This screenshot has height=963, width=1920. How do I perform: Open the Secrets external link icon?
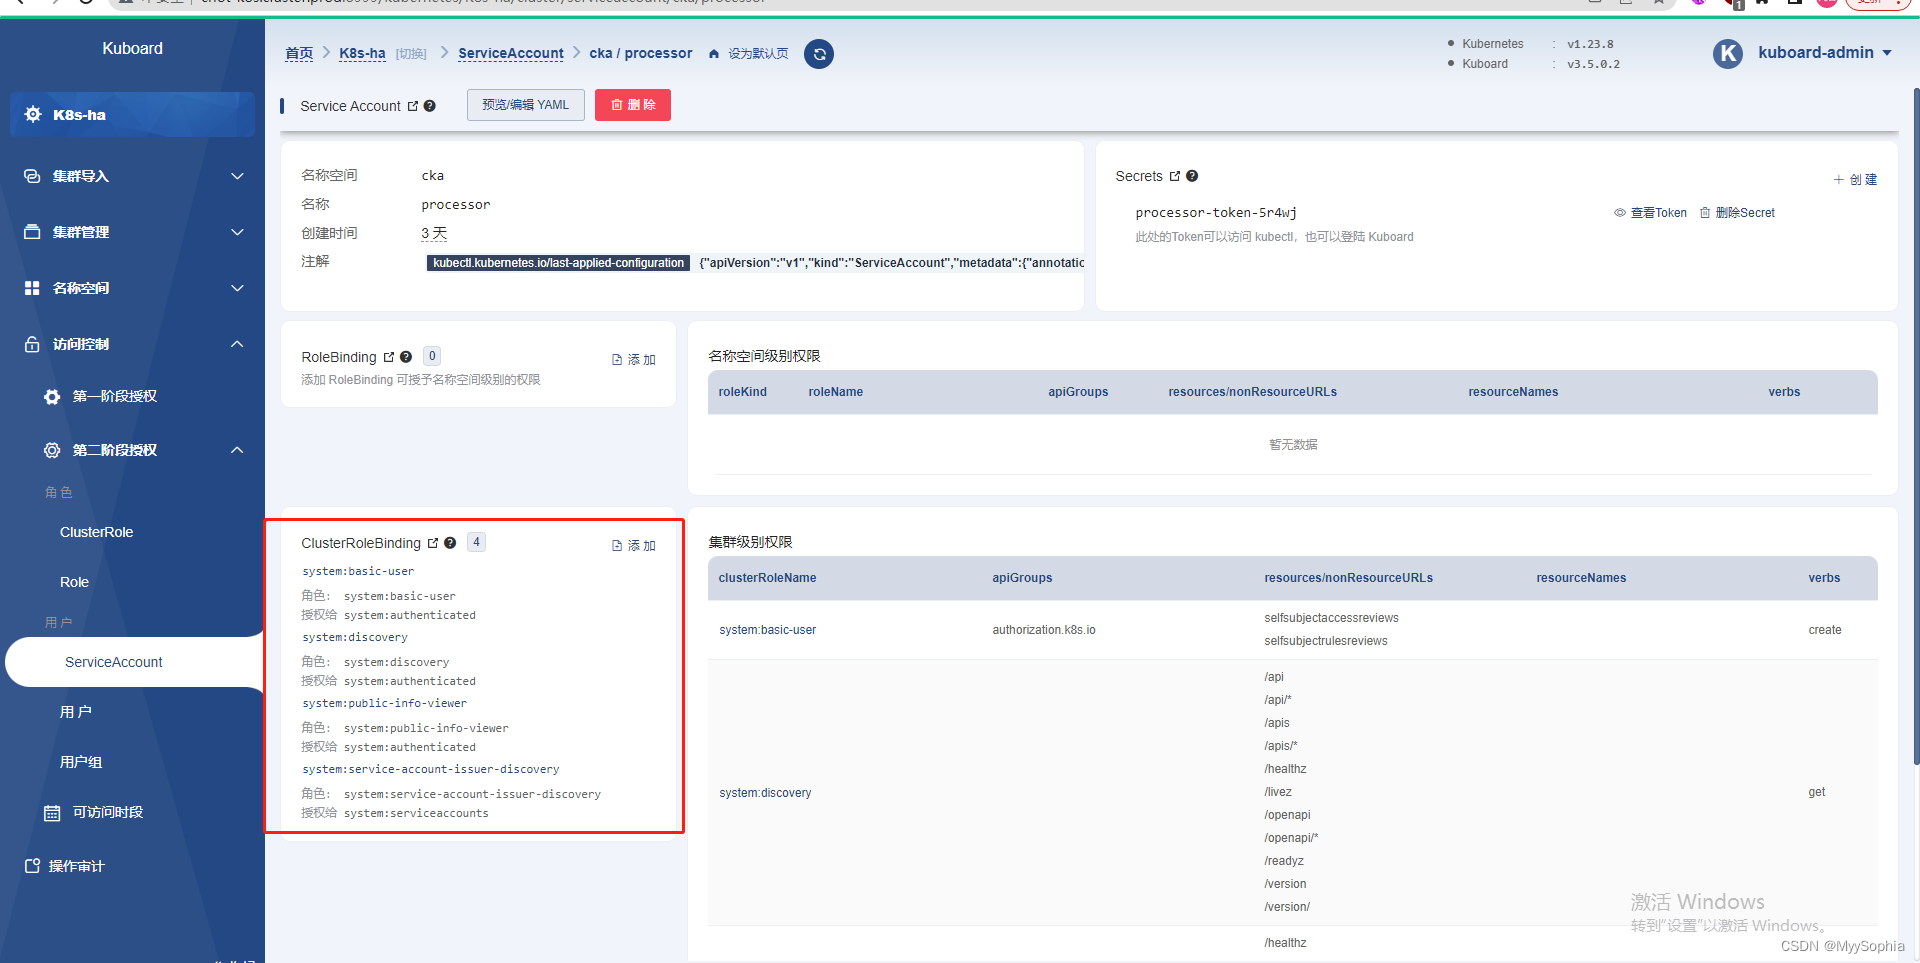(x=1175, y=176)
